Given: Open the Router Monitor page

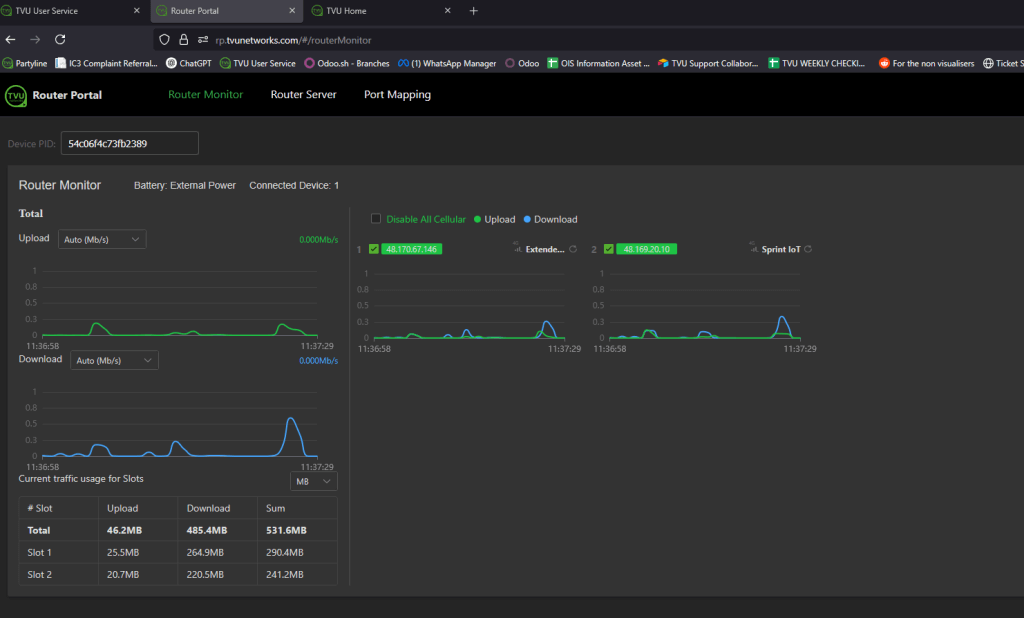Looking at the screenshot, I should point(206,95).
